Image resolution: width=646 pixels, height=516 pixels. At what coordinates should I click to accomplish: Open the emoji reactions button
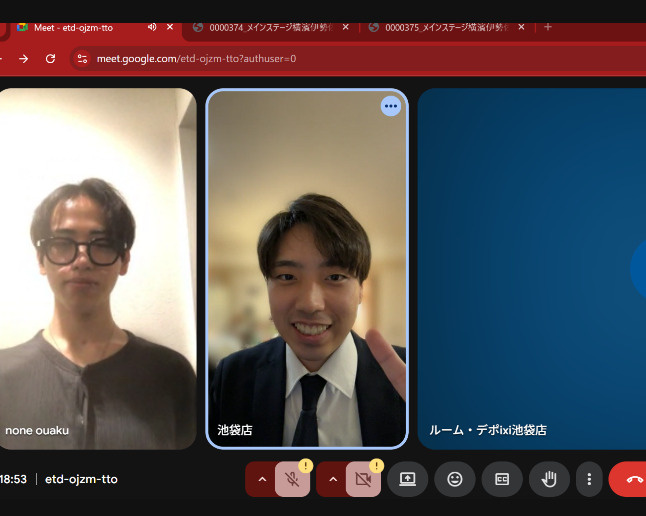click(455, 479)
